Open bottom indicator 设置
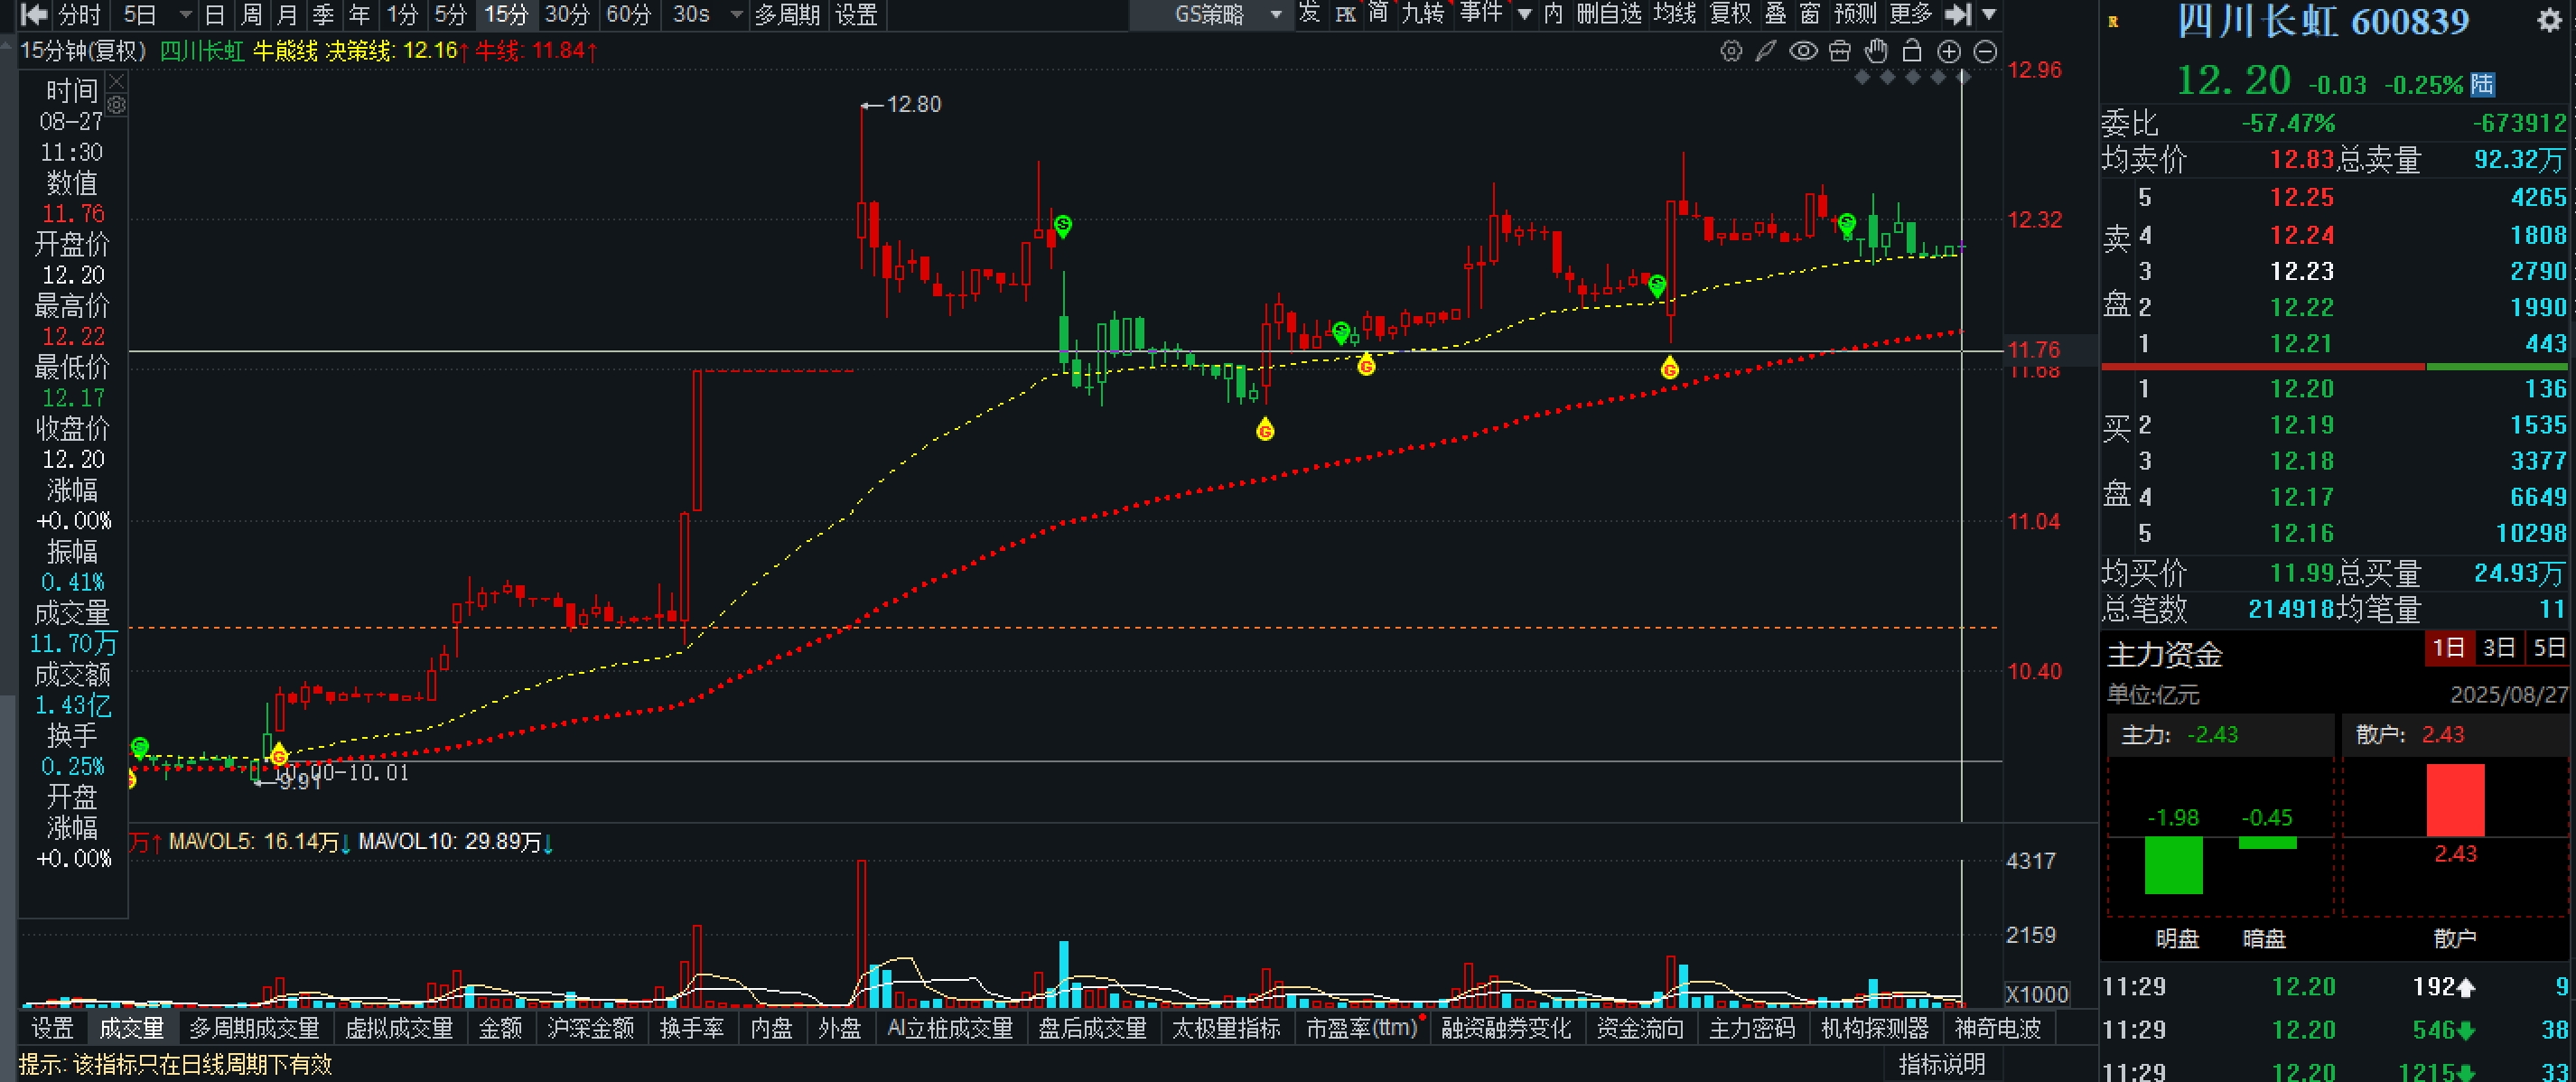 pyautogui.click(x=53, y=1028)
